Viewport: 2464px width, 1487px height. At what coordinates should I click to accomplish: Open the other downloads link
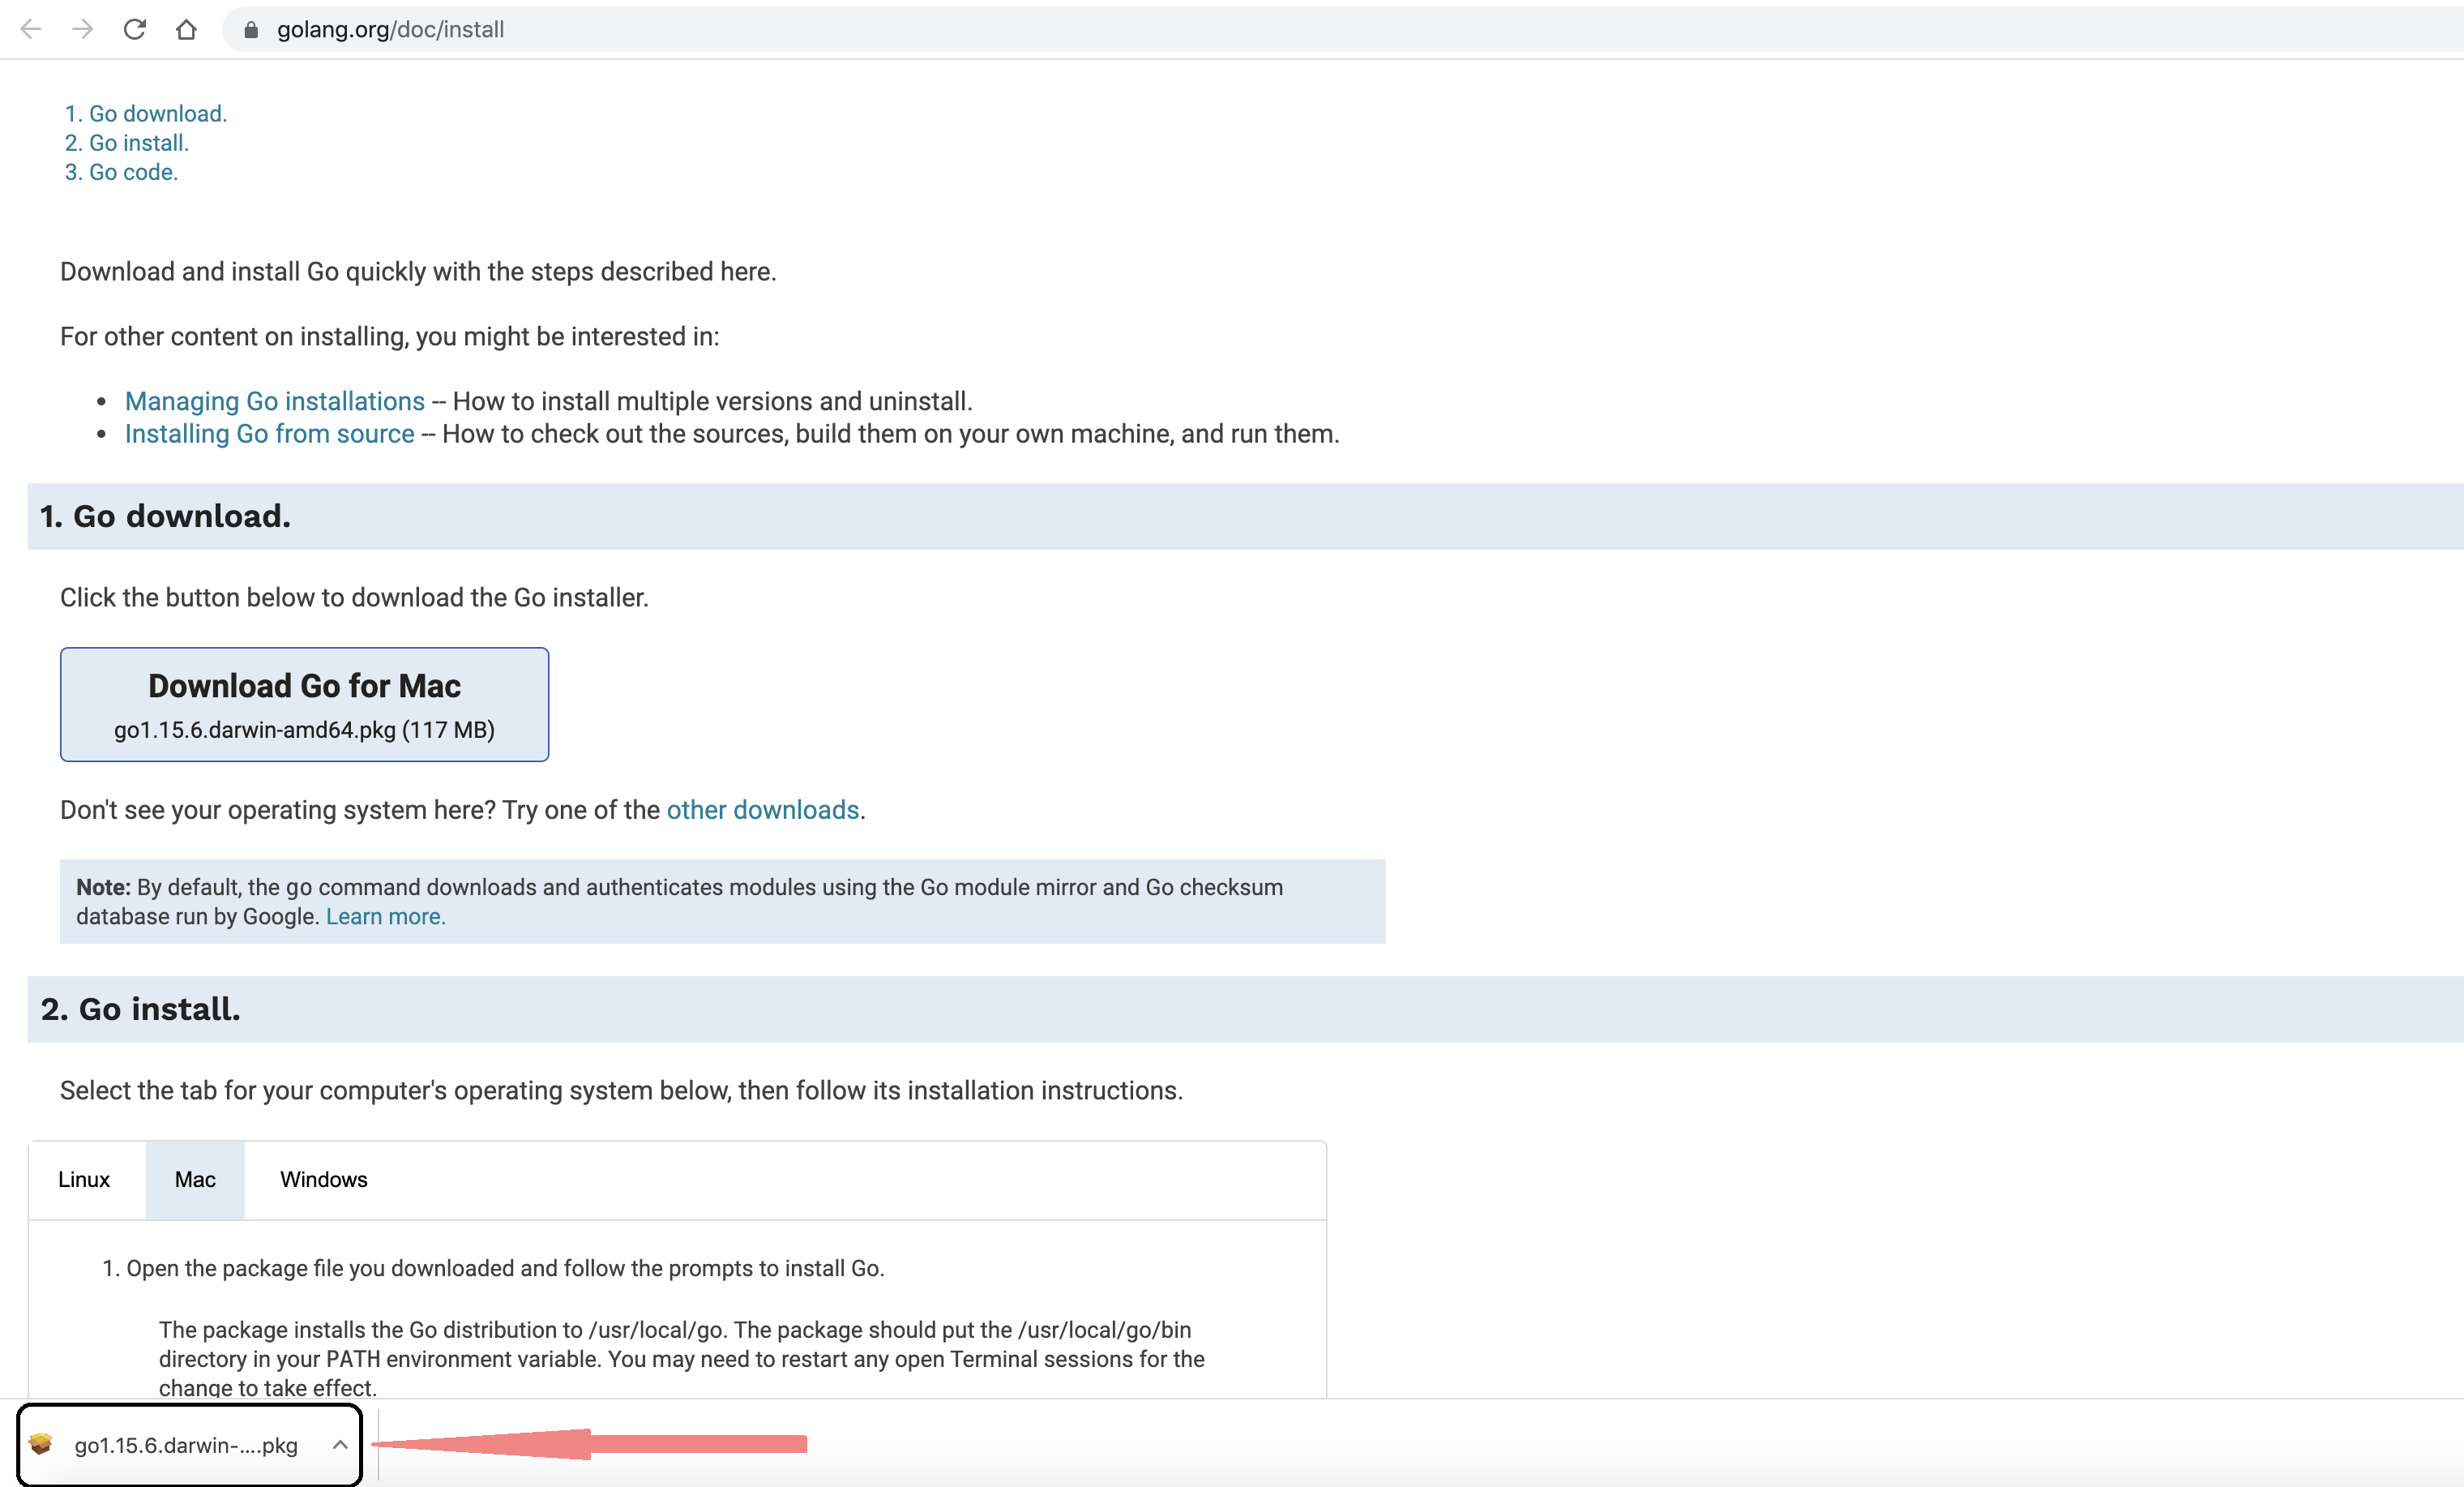760,809
